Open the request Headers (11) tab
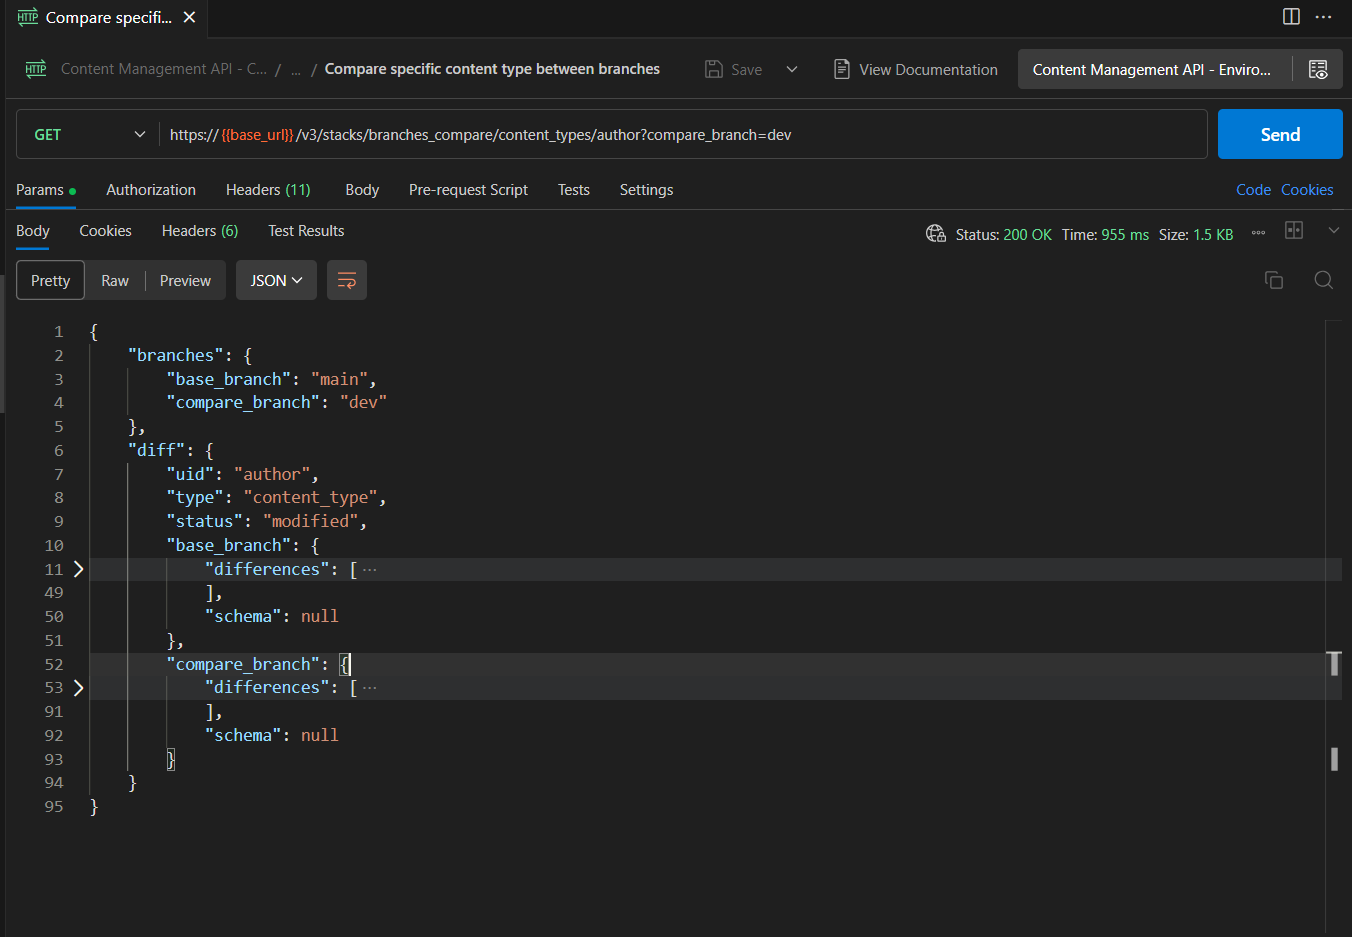The width and height of the screenshot is (1352, 937). [268, 190]
